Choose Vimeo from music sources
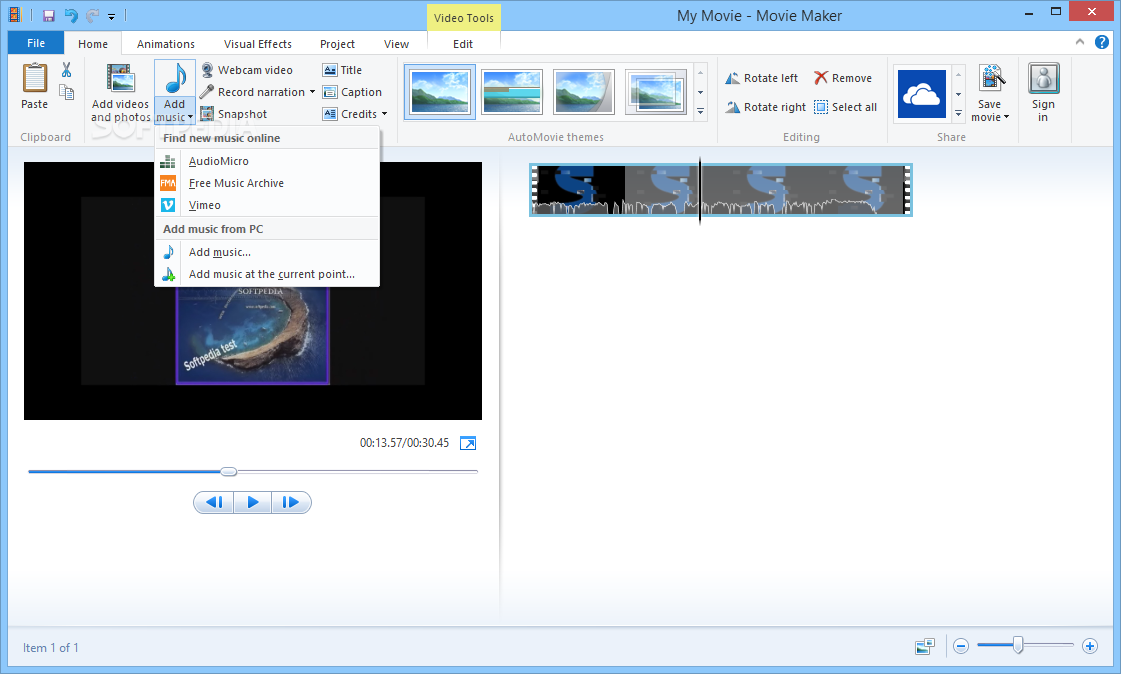 267,205
